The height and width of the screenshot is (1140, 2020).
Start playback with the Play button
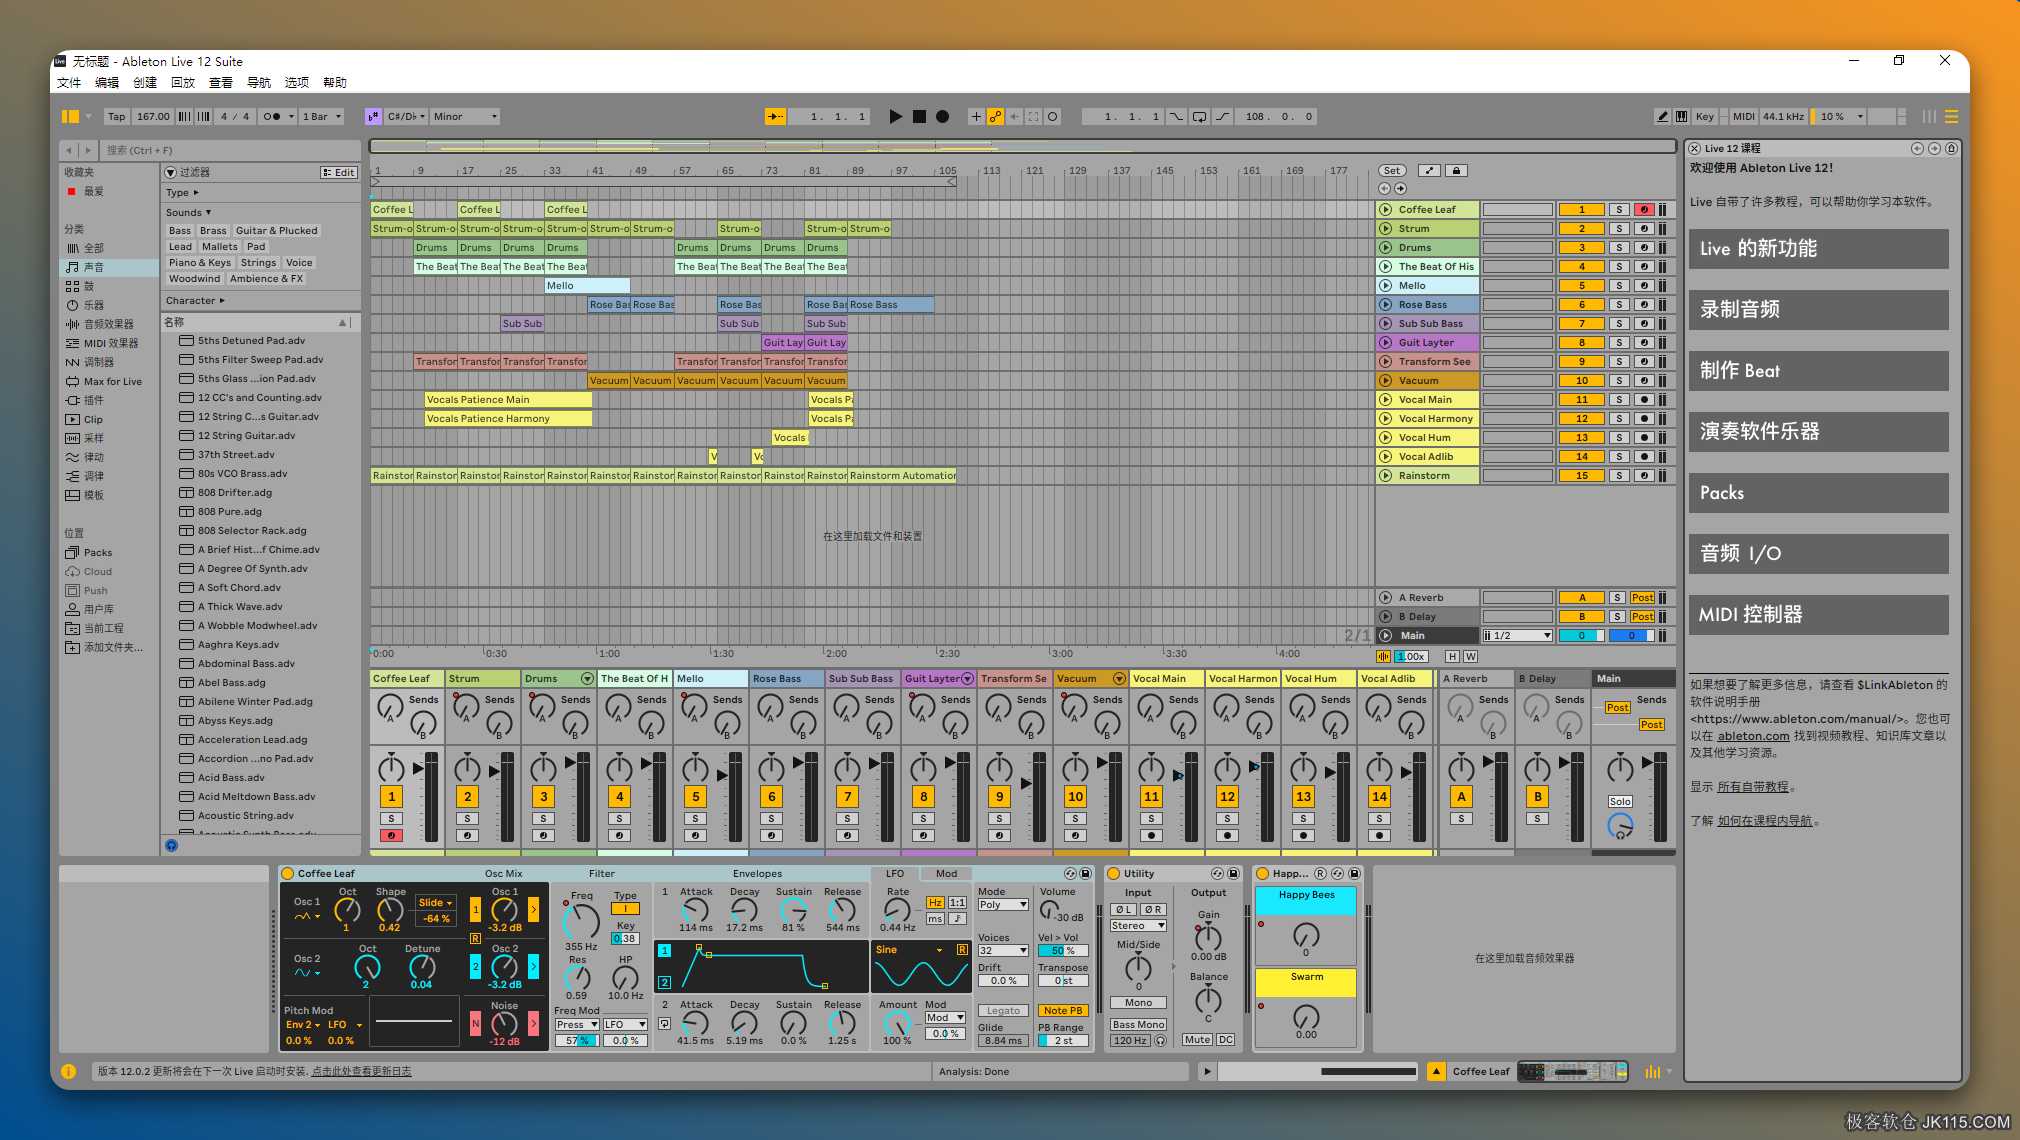[x=895, y=117]
